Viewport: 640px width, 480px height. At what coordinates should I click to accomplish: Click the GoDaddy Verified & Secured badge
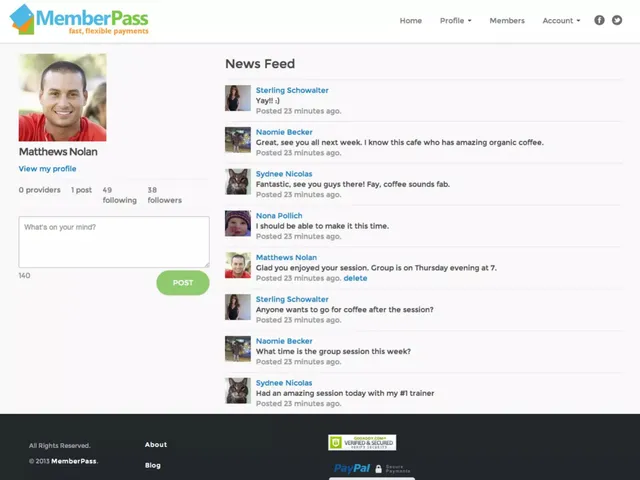(x=362, y=442)
